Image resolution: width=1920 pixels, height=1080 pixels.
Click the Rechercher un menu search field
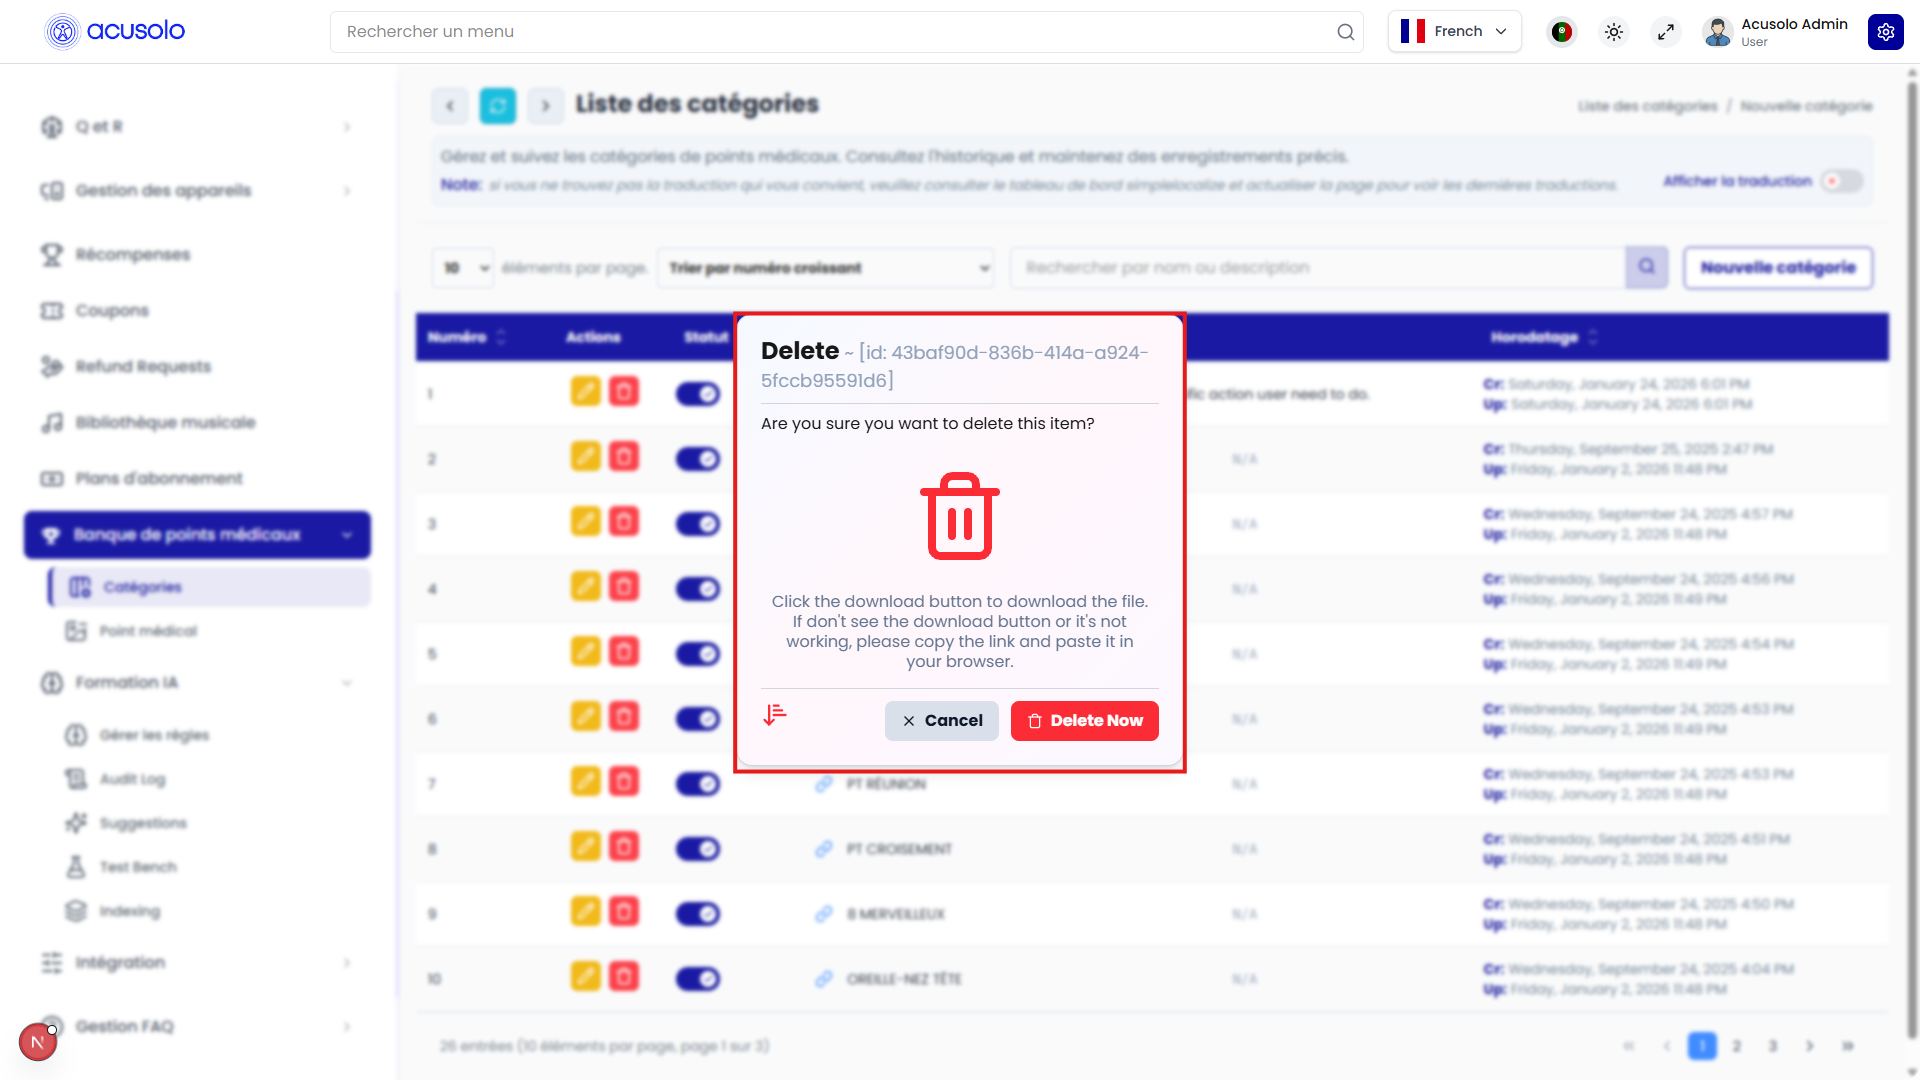click(830, 32)
